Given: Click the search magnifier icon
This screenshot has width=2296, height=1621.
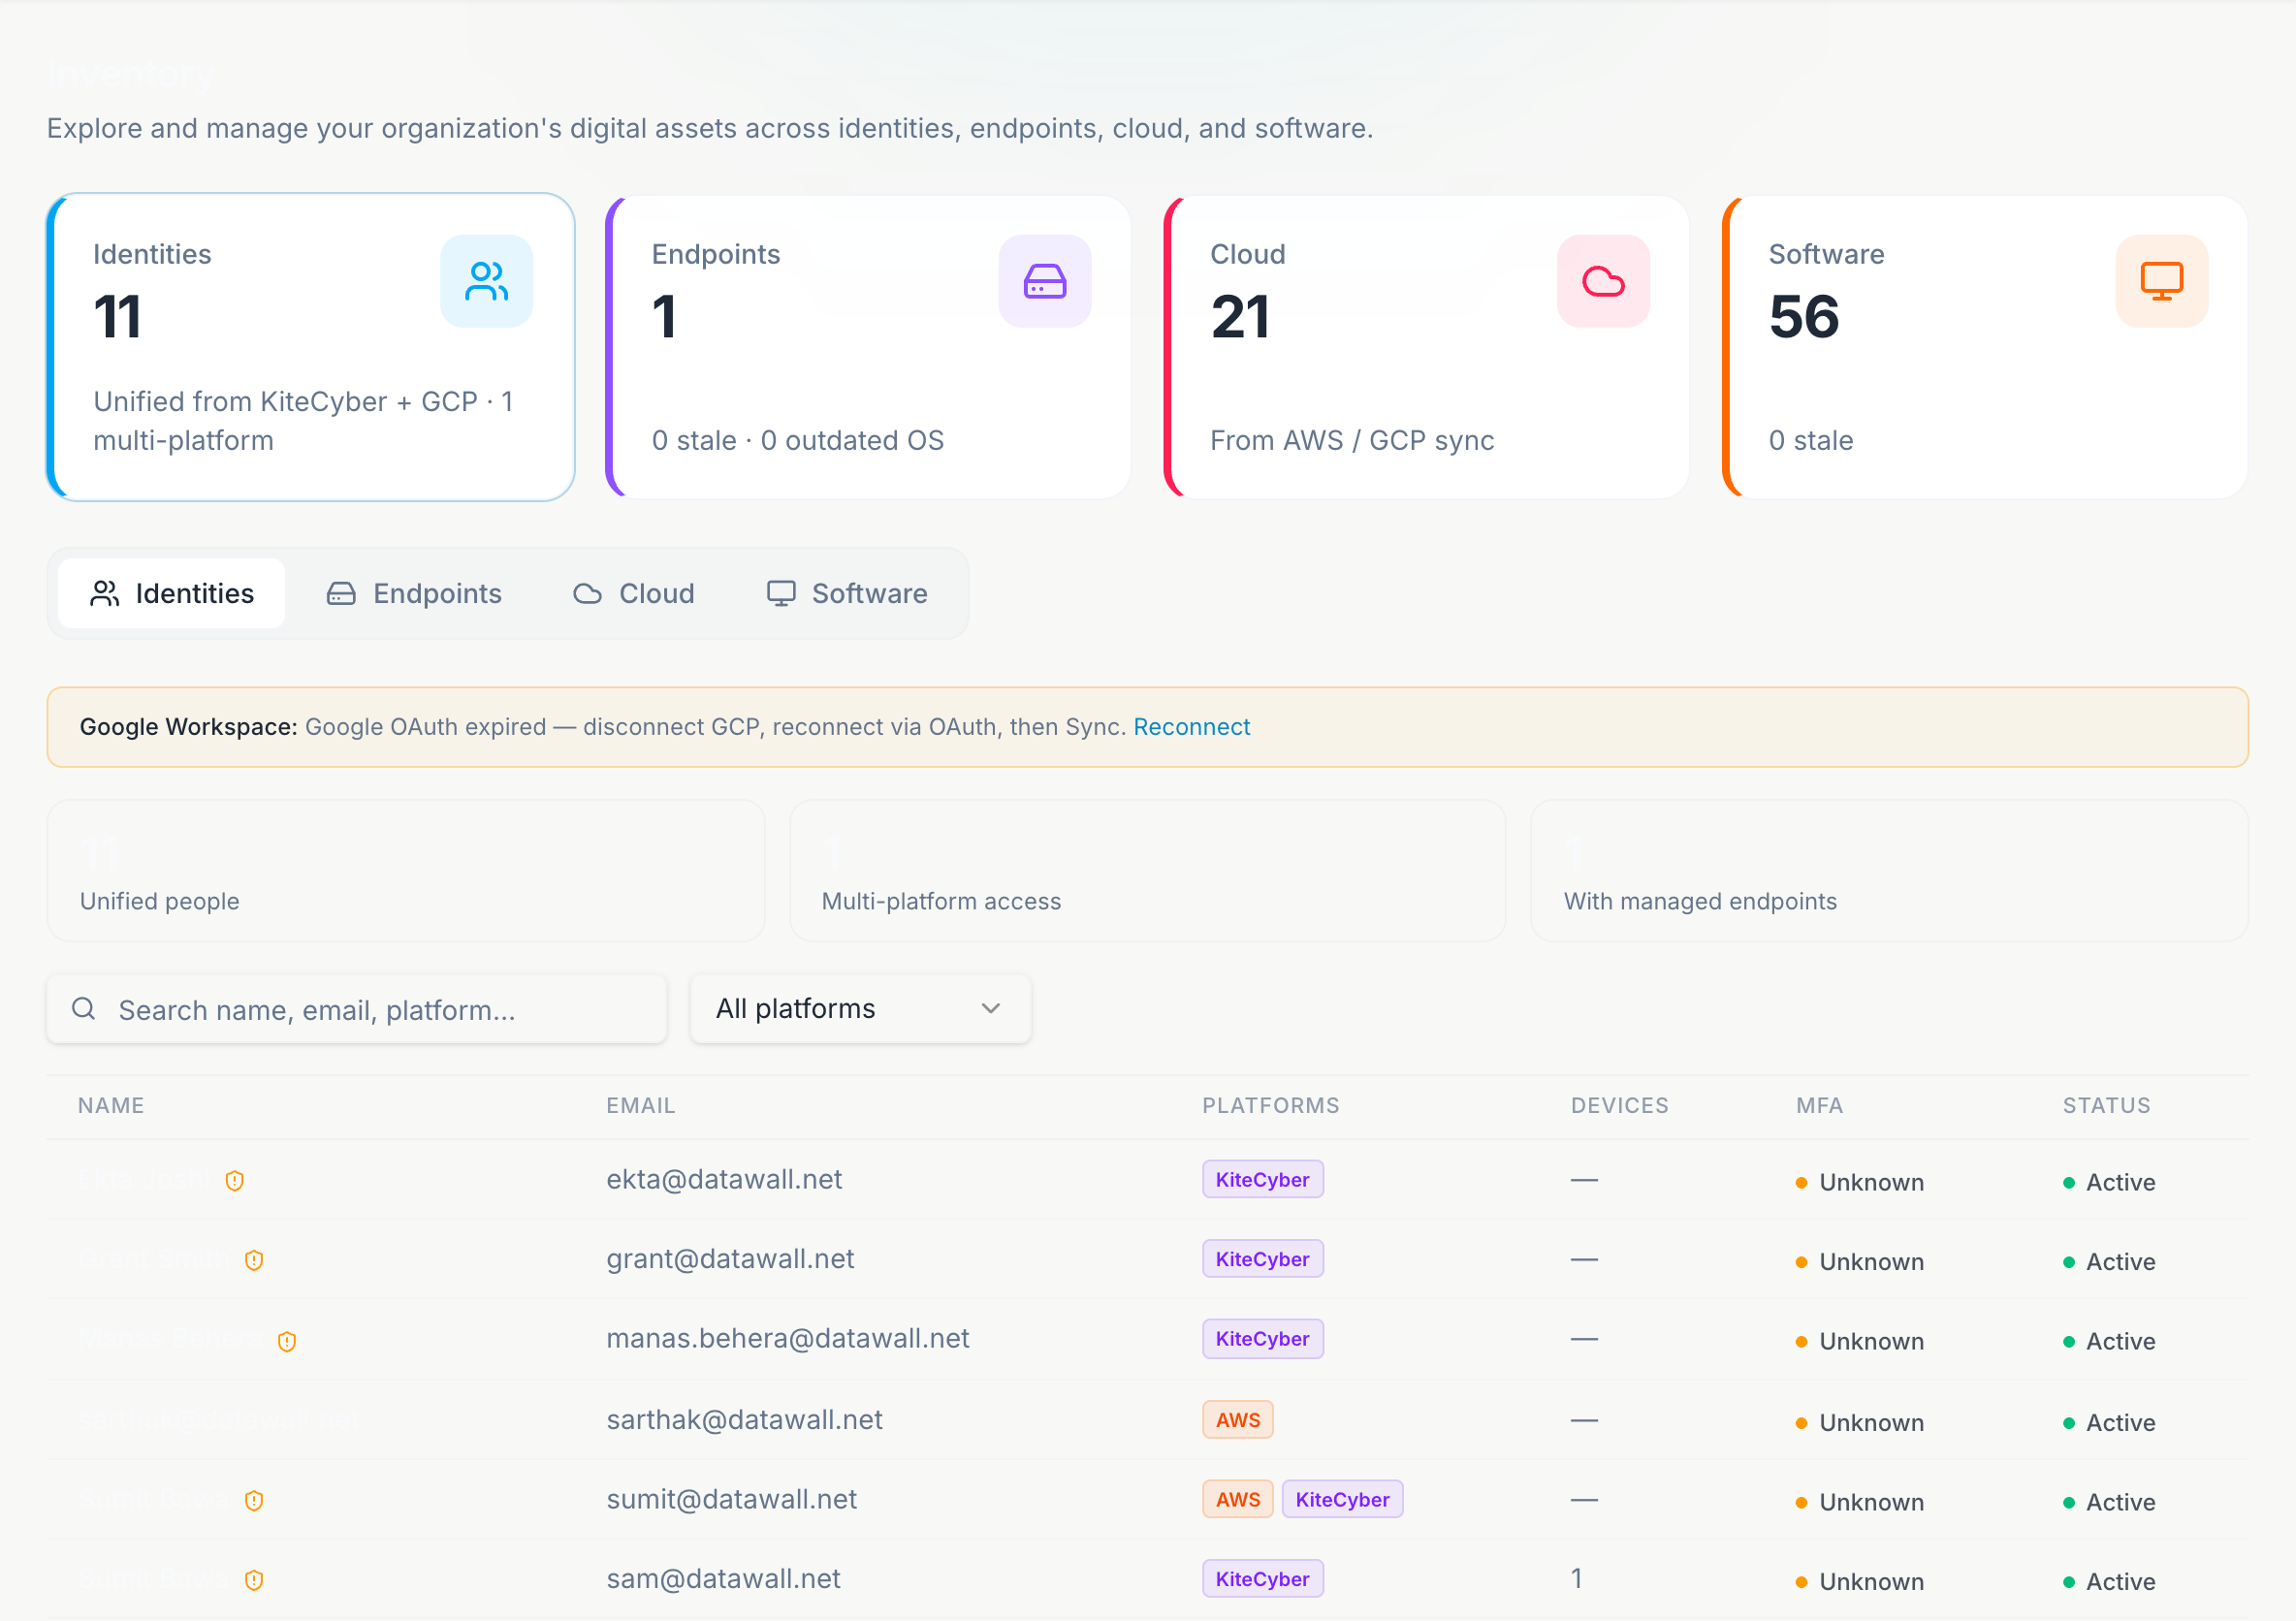Looking at the screenshot, I should 84,1009.
